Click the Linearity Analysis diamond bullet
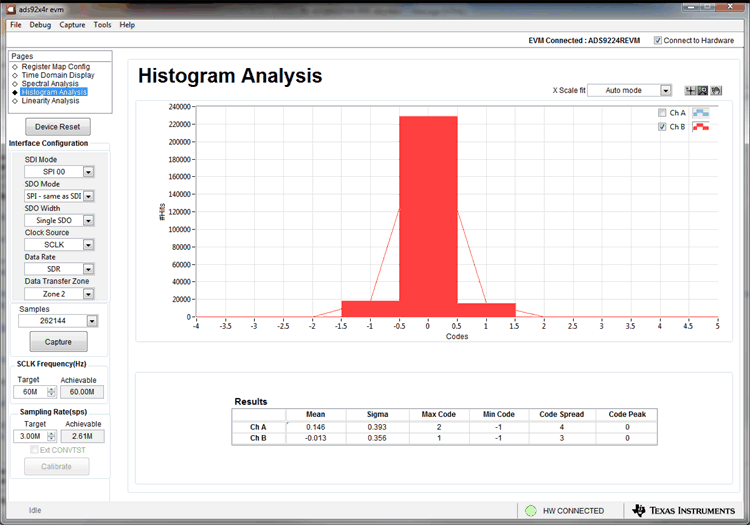The image size is (751, 526). (15, 101)
